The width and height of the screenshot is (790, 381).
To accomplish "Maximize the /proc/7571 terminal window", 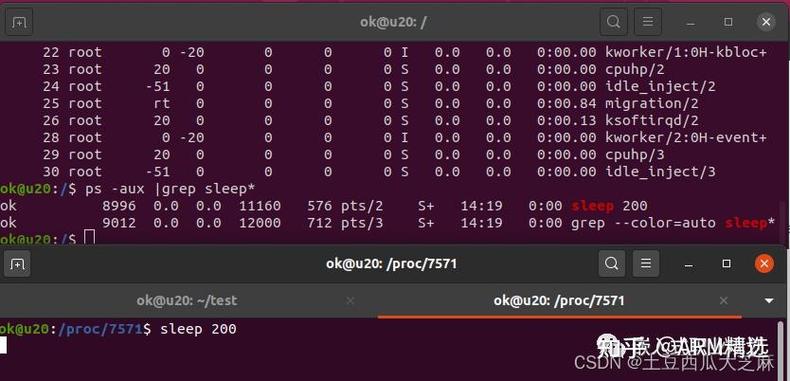I will pos(726,264).
